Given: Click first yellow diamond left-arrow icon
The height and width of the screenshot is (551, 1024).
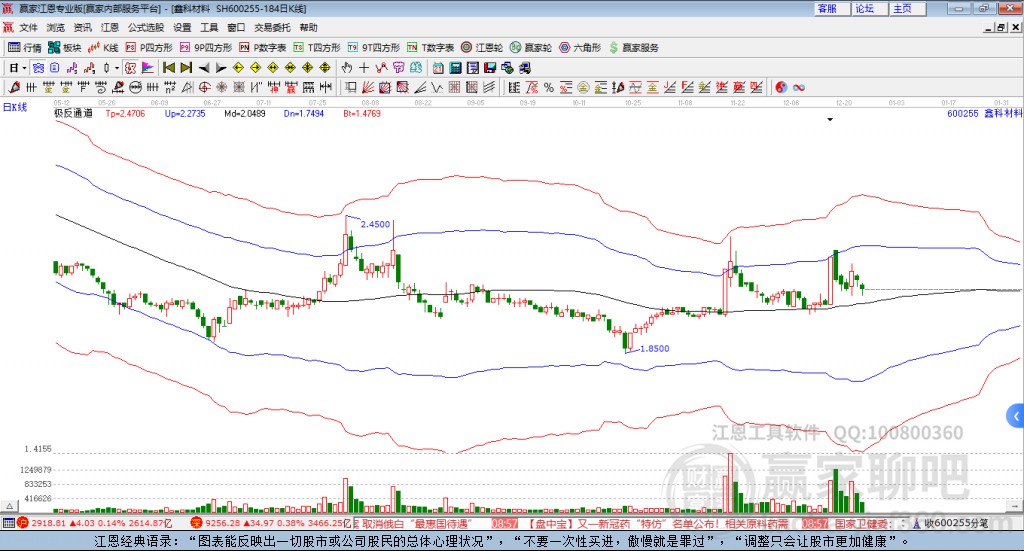Looking at the screenshot, I should tap(238, 68).
